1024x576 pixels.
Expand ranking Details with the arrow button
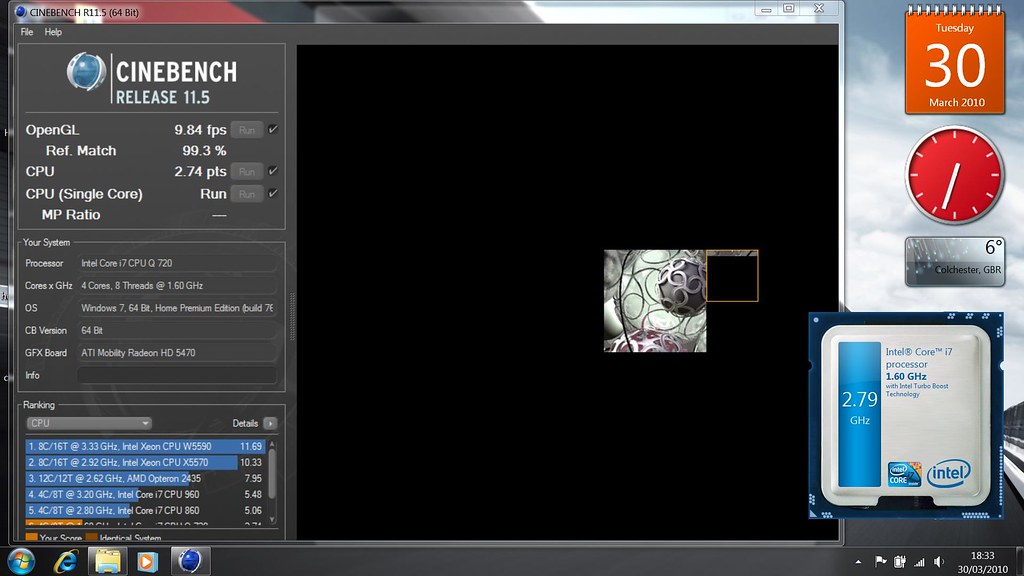pos(270,423)
